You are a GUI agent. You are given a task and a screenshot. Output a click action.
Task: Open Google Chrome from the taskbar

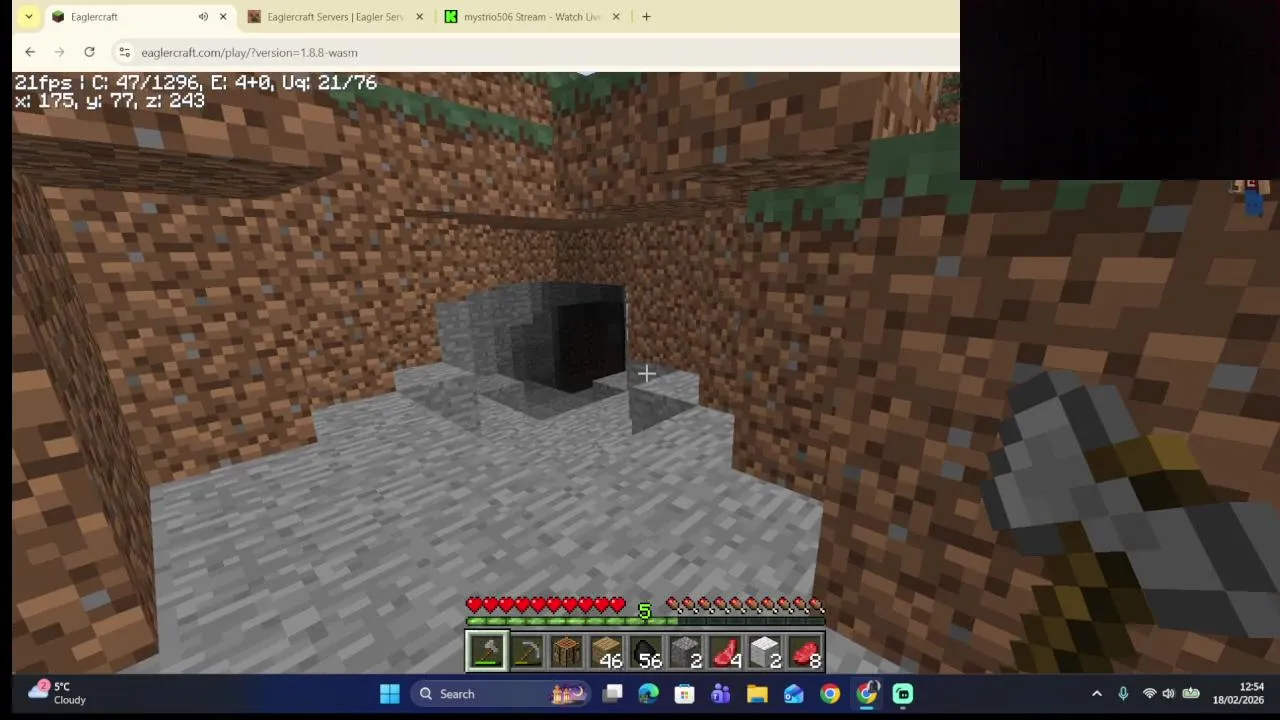point(830,694)
